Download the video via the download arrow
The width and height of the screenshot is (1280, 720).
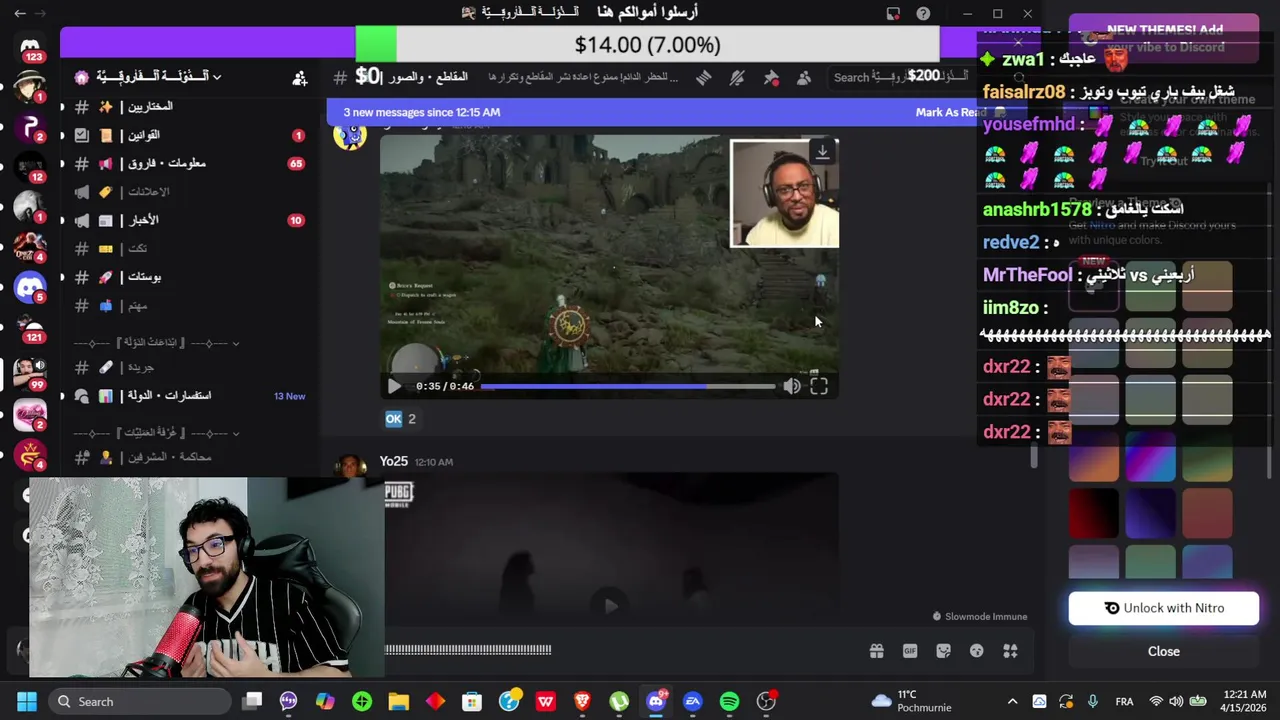(822, 152)
